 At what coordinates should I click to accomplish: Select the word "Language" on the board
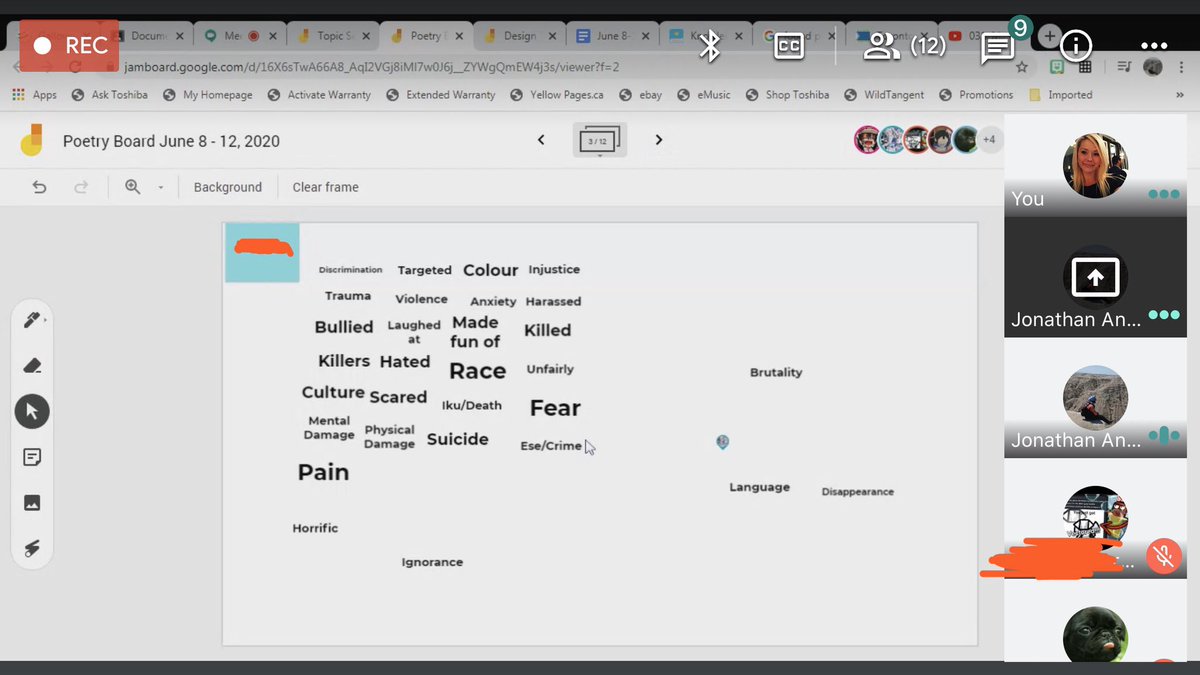tap(759, 487)
